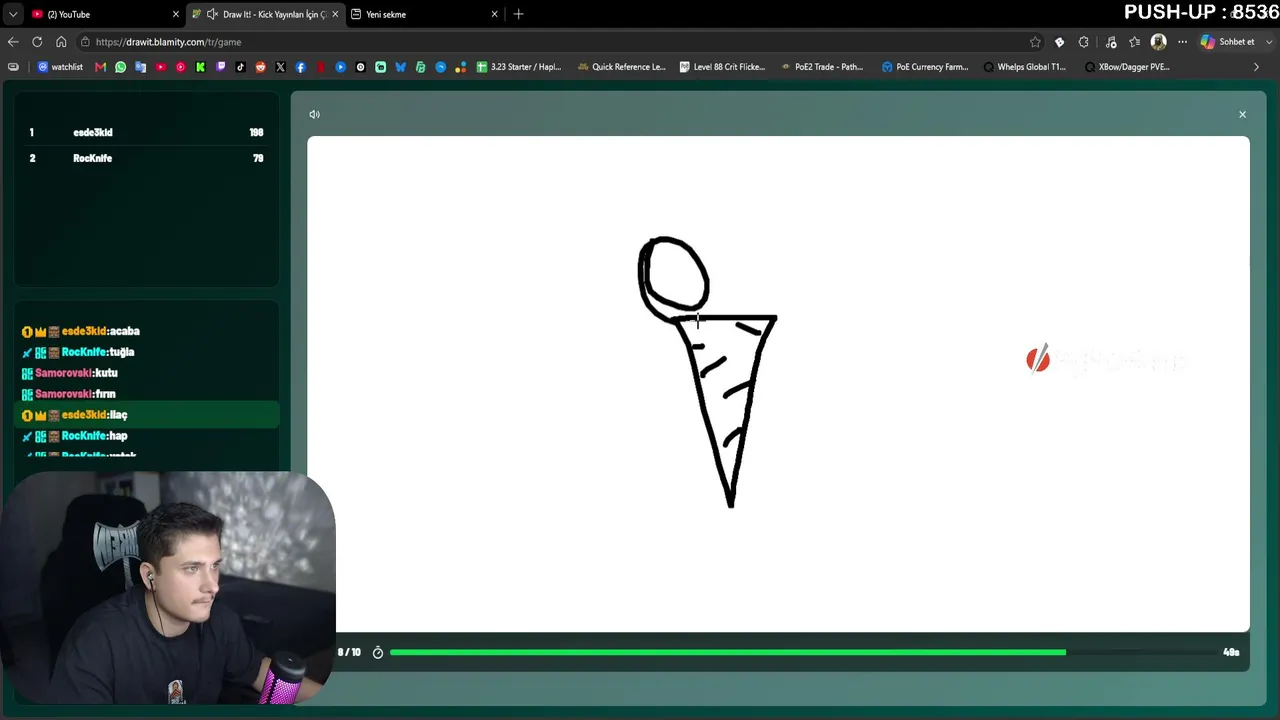Viewport: 1280px width, 720px height.
Task: Open browser settings and more menu
Action: pyautogui.click(x=1183, y=42)
